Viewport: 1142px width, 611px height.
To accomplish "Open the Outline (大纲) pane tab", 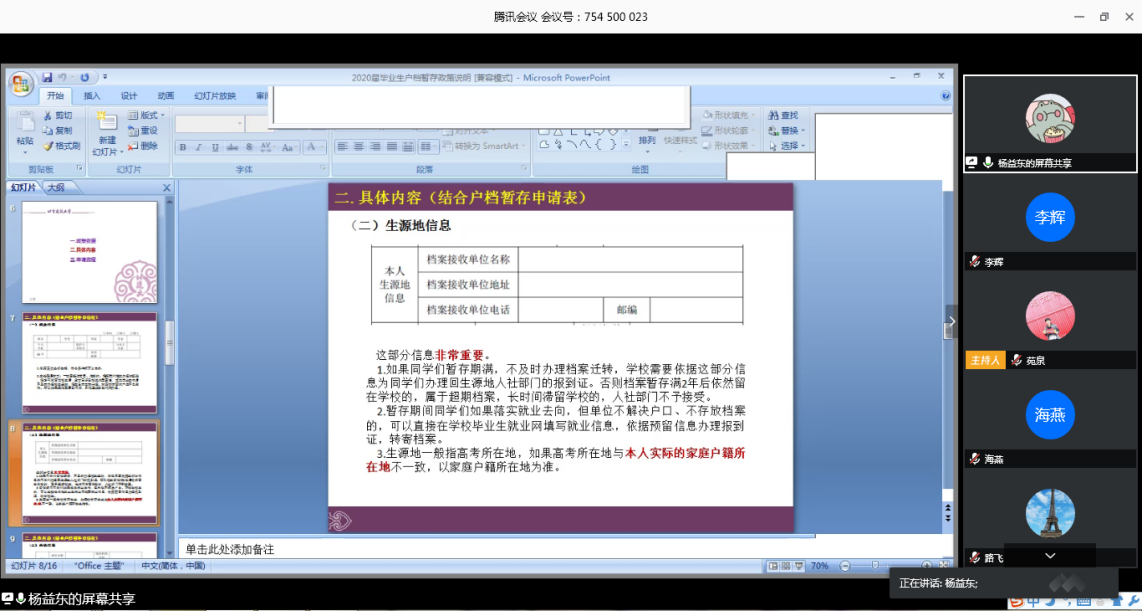I will 57,188.
